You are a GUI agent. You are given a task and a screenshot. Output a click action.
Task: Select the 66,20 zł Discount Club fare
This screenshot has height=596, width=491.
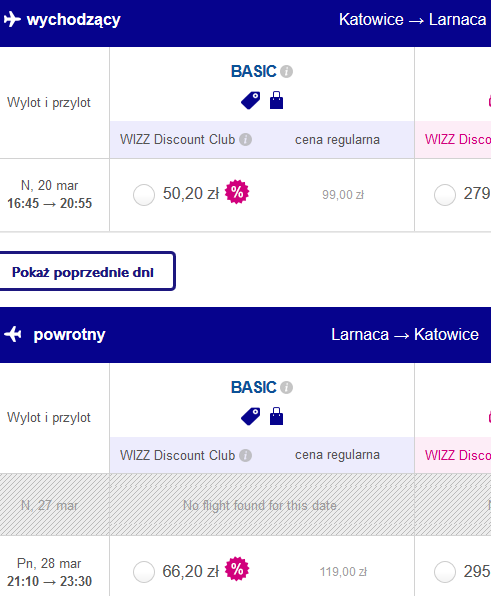click(144, 572)
